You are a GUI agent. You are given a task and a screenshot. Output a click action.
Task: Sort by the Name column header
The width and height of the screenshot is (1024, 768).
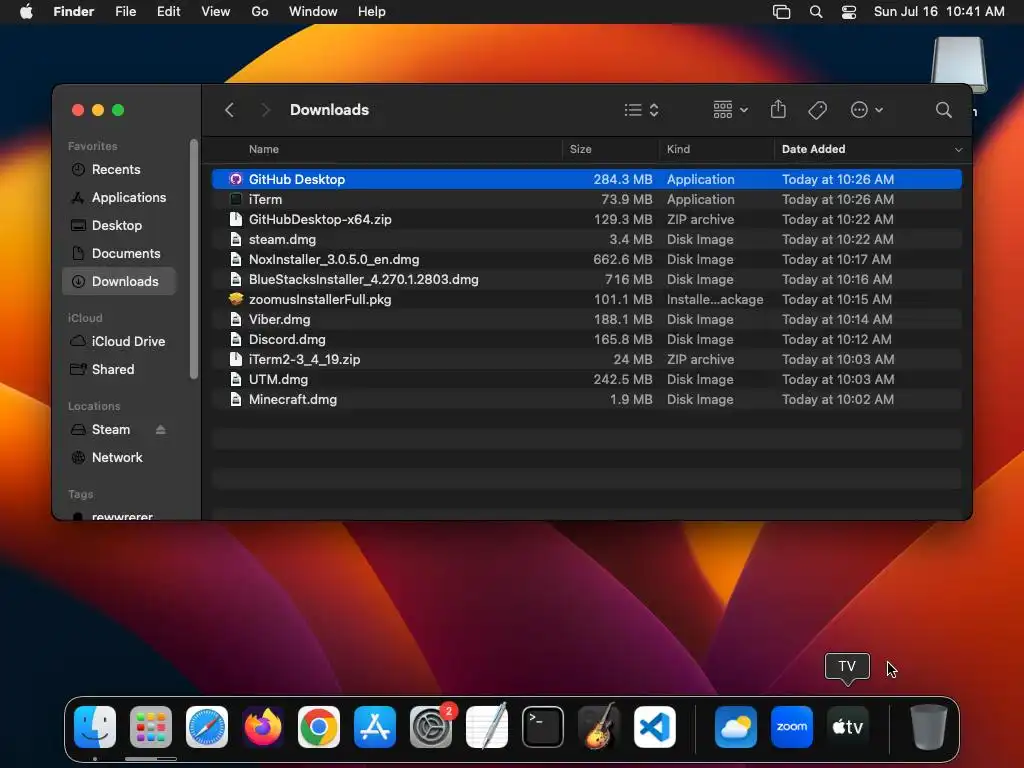(264, 149)
